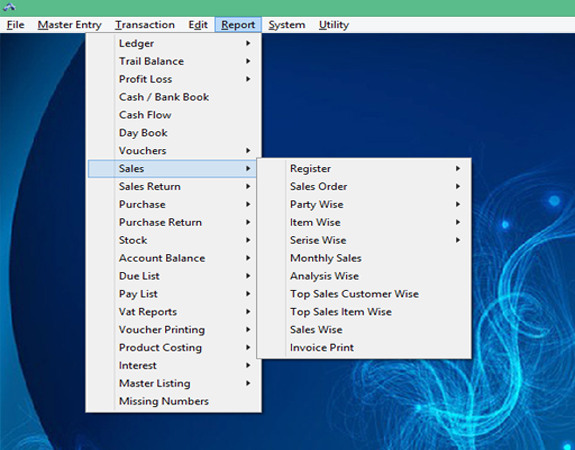Expand the Party Wise submenu
Screen dimensions: 575x450
tap(364, 204)
